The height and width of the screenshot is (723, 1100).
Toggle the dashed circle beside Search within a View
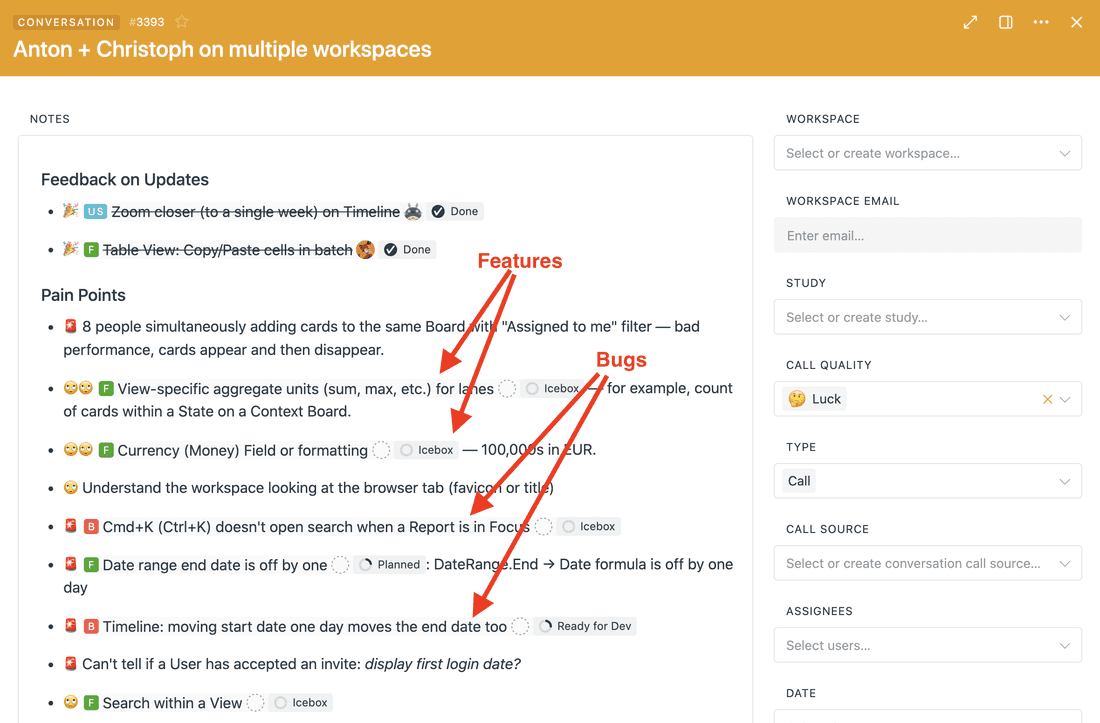(x=255, y=703)
